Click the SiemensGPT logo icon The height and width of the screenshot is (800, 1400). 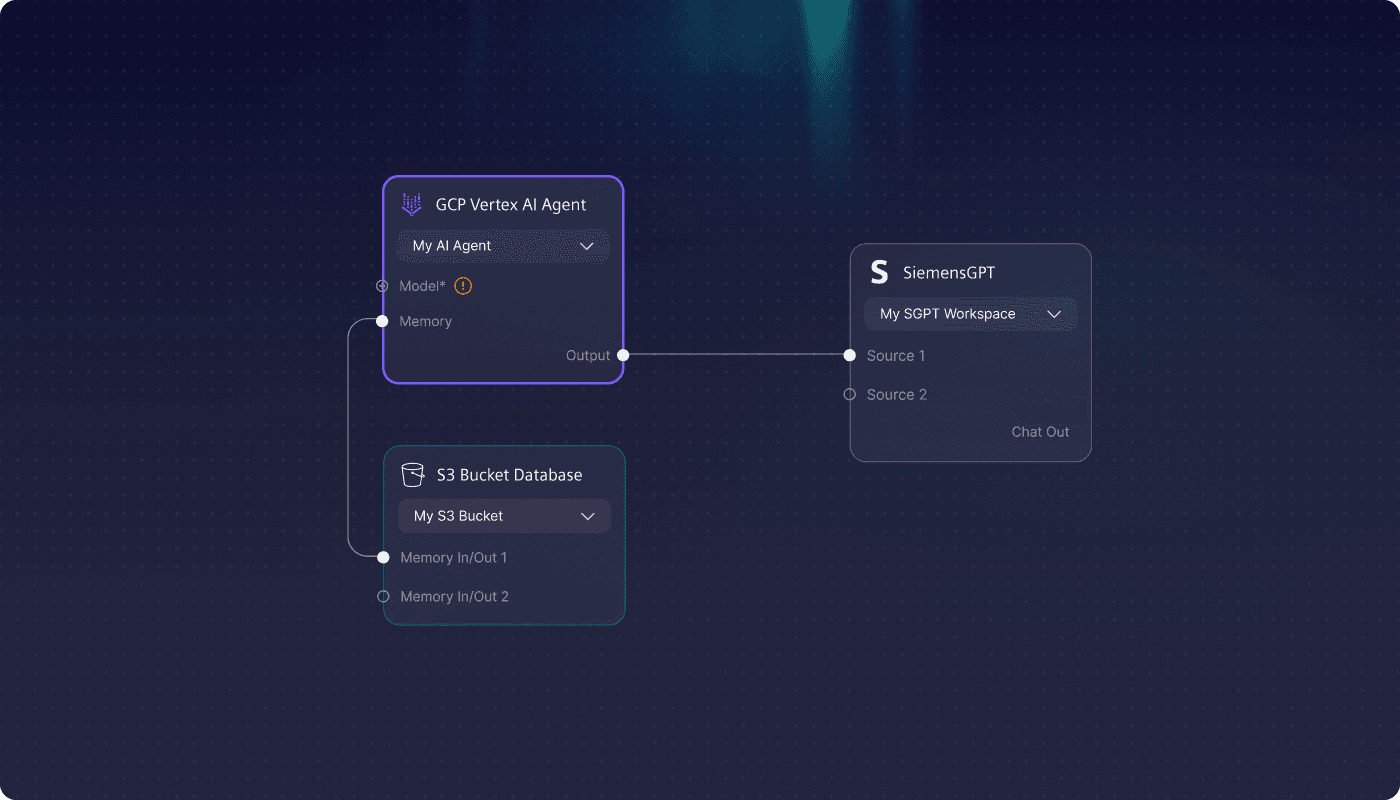879,272
